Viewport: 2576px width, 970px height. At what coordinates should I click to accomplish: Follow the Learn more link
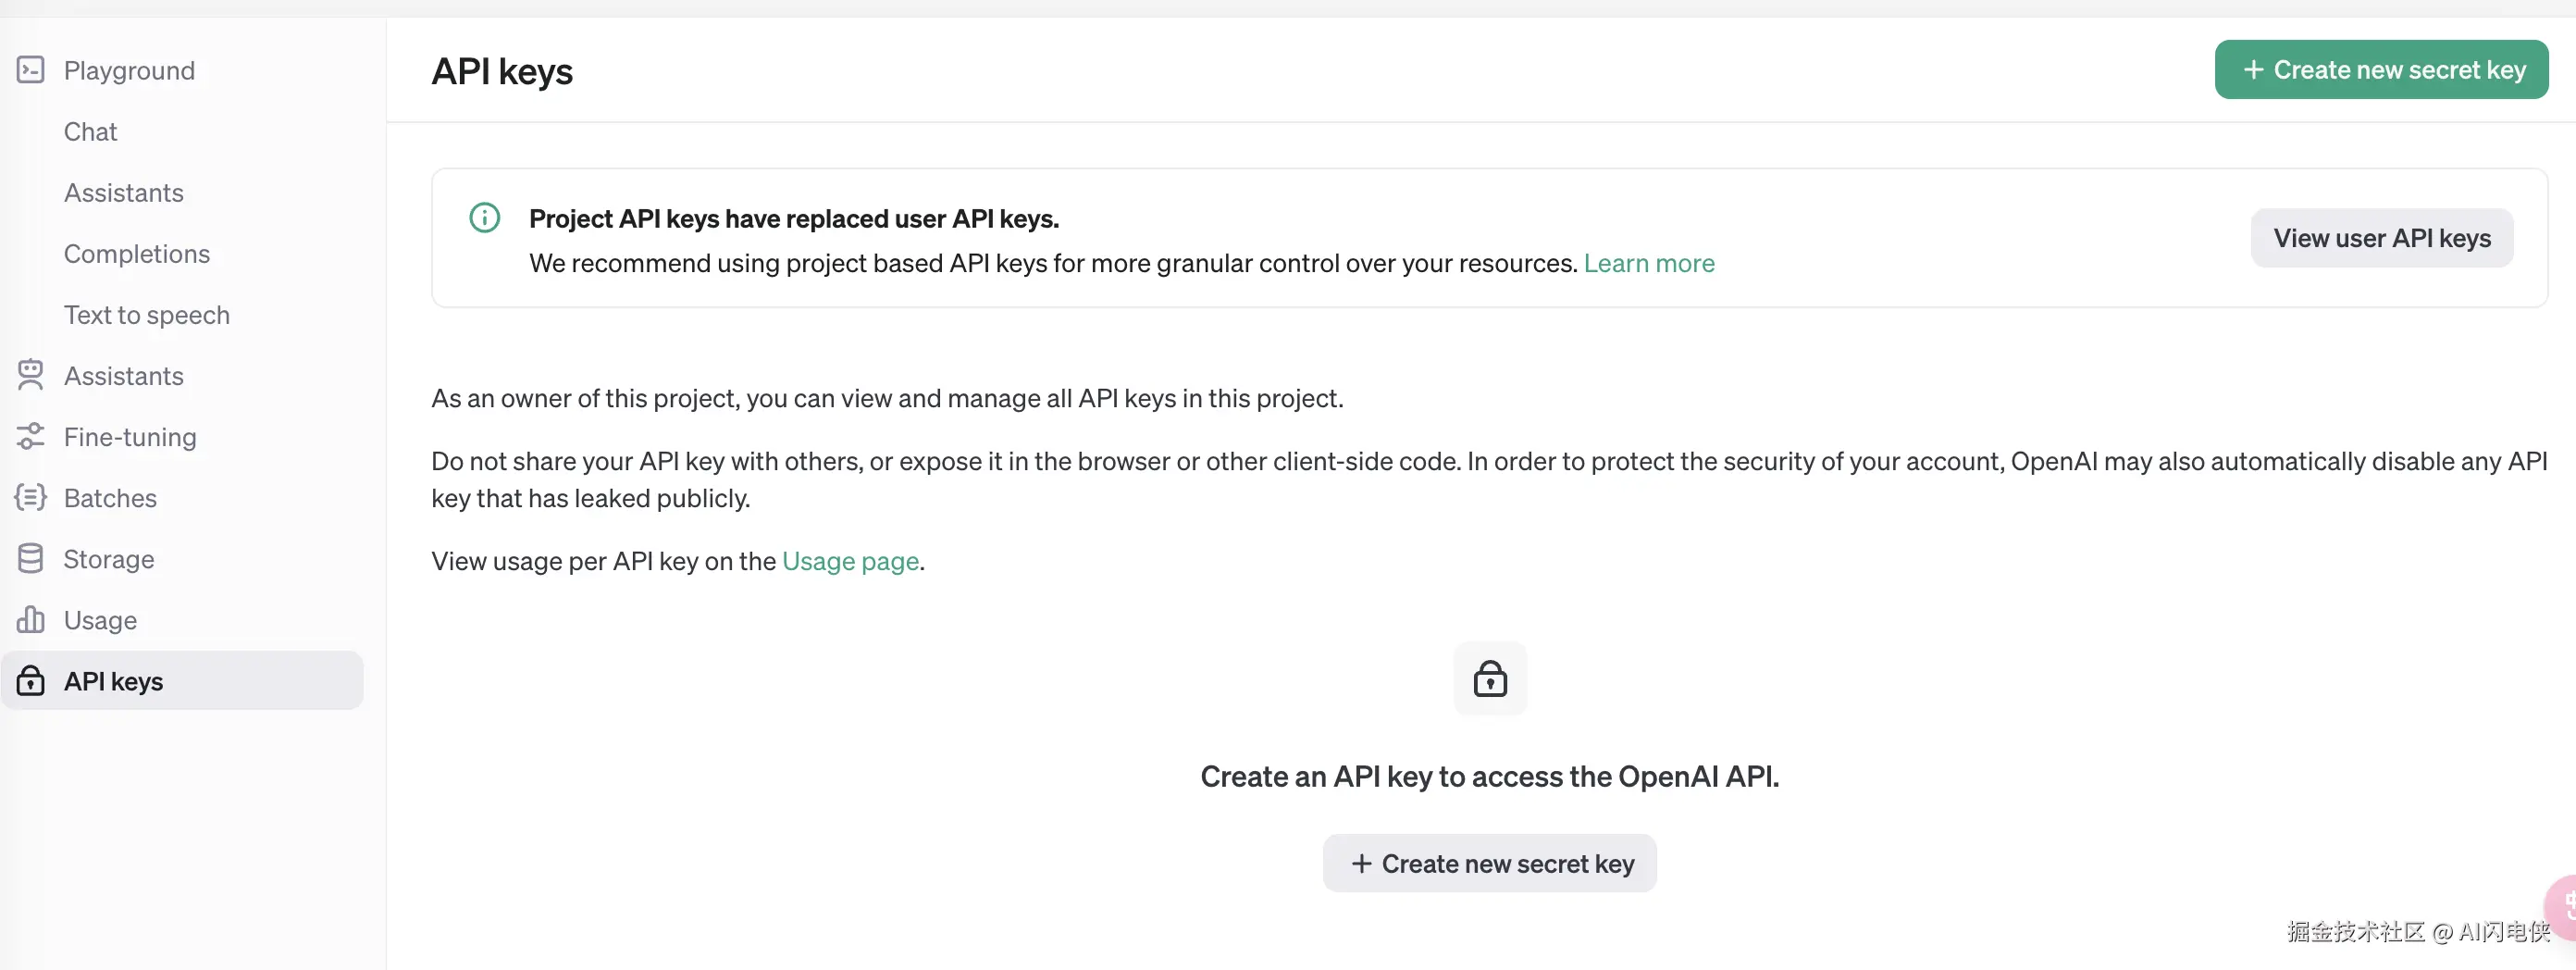[x=1648, y=263]
